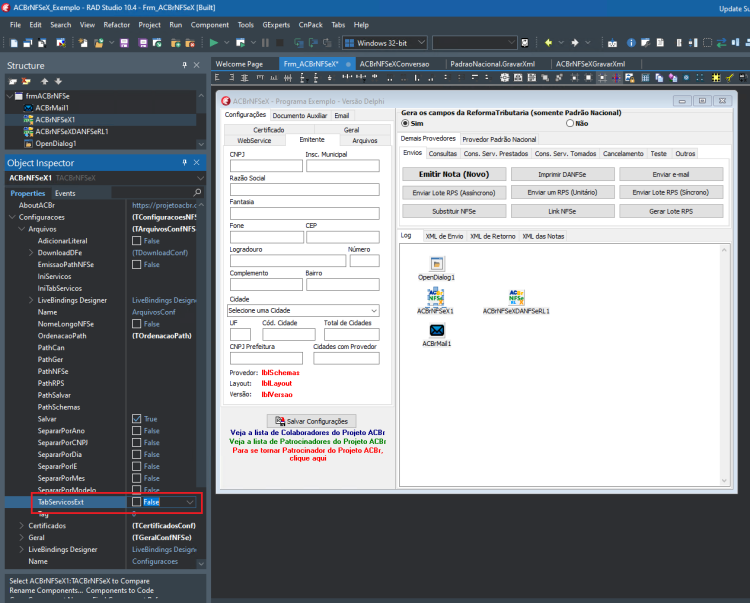This screenshot has width=750, height=603.
Task: Open the GExperts menu
Action: 276,25
